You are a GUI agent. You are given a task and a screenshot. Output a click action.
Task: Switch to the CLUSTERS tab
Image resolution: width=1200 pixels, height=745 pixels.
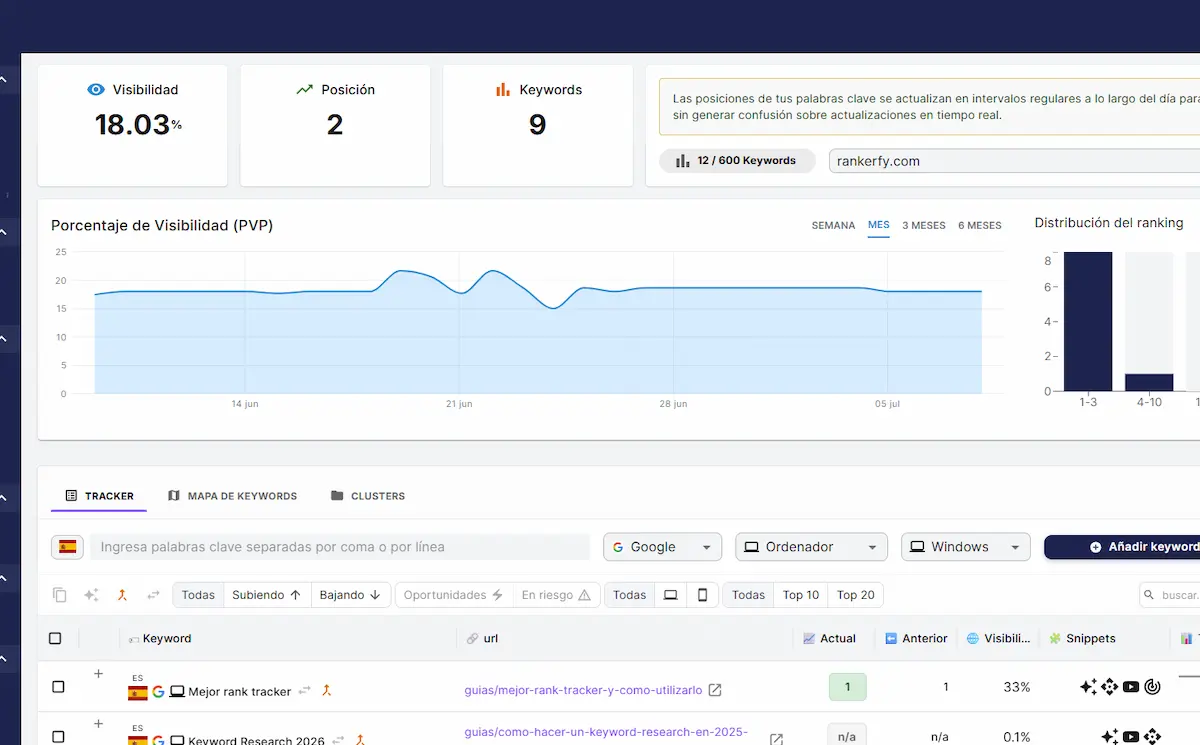click(x=367, y=496)
